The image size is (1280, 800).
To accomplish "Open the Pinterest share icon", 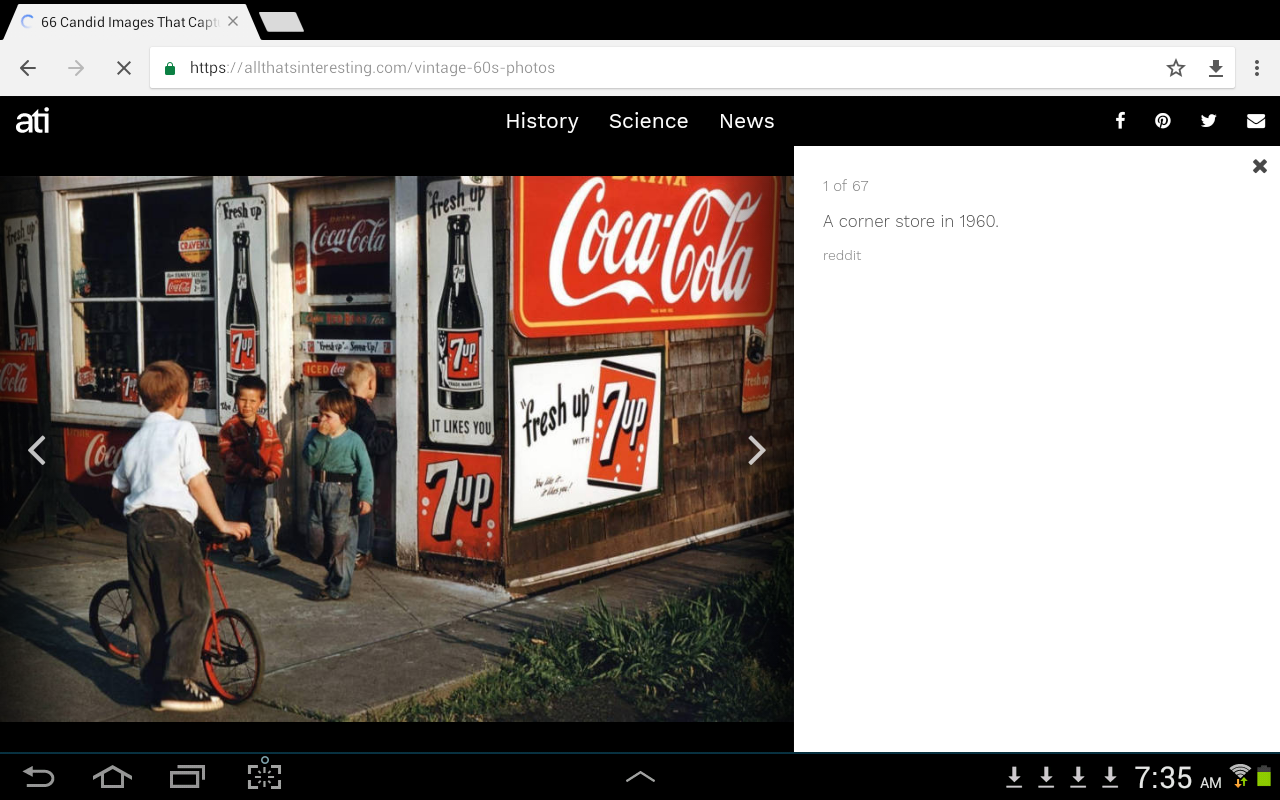I will [1163, 121].
